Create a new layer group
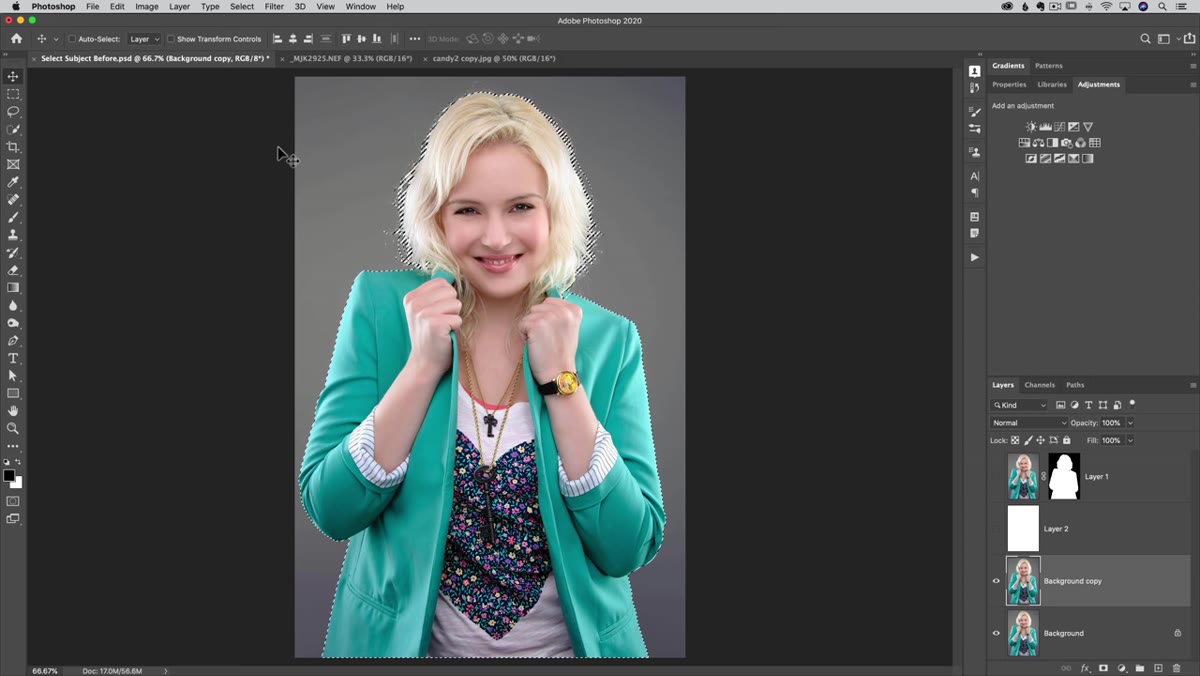1200x676 pixels. pyautogui.click(x=1140, y=668)
